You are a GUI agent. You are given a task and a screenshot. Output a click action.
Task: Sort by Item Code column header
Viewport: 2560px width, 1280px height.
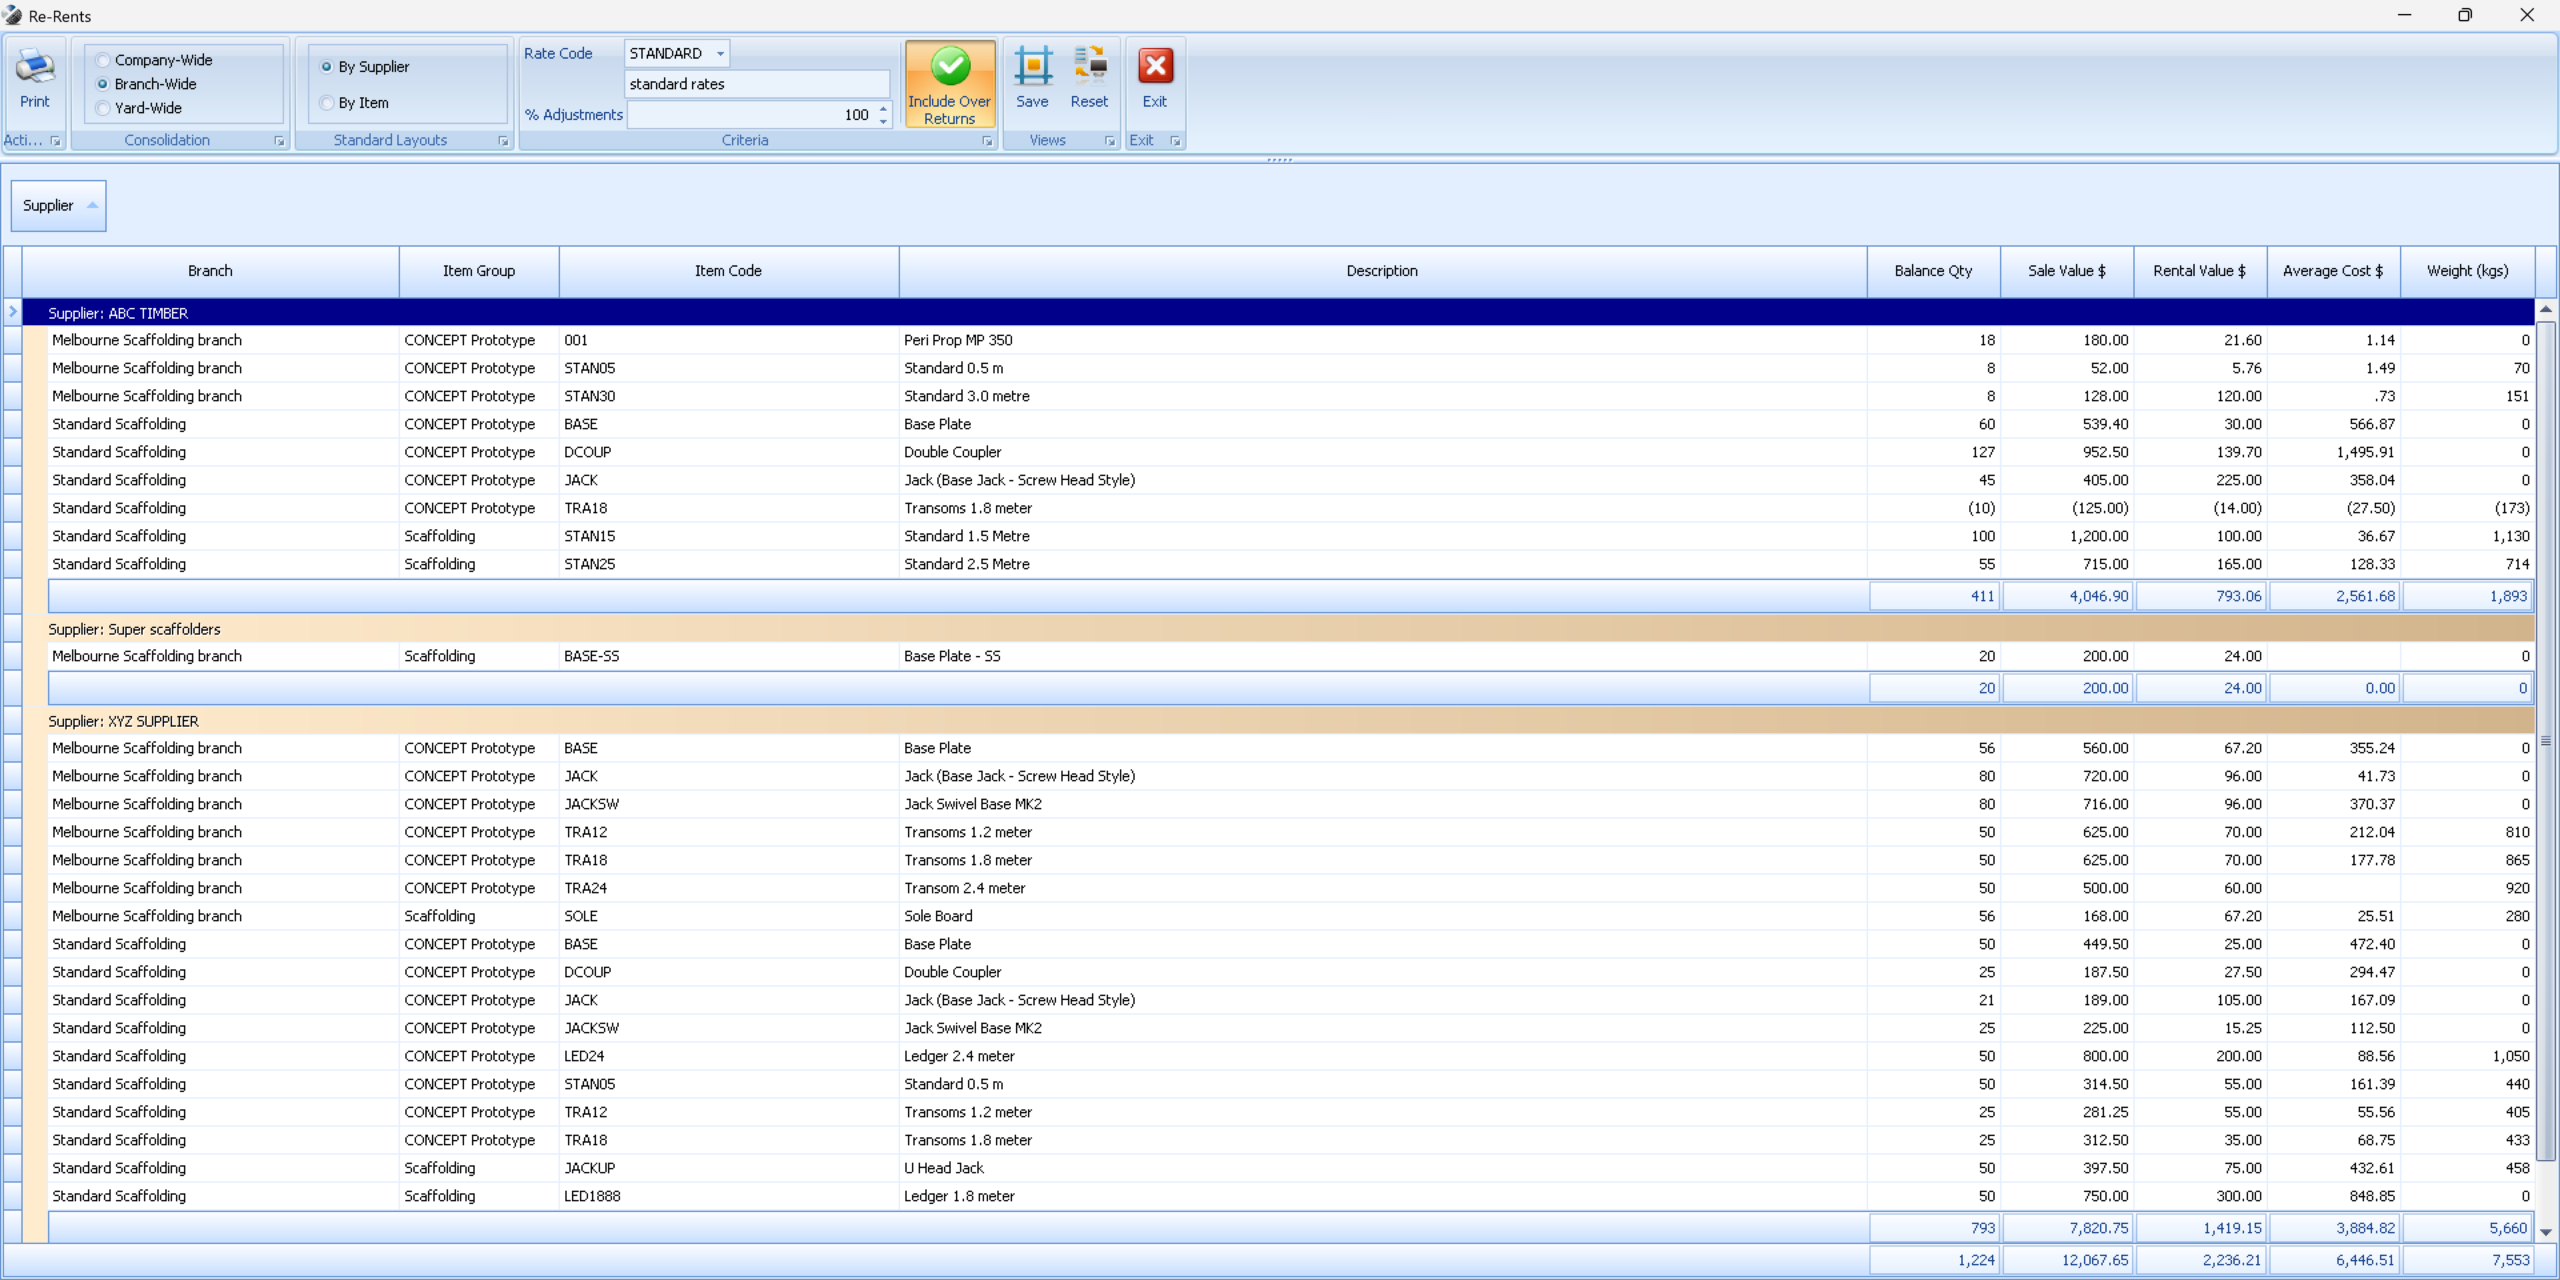tap(728, 271)
